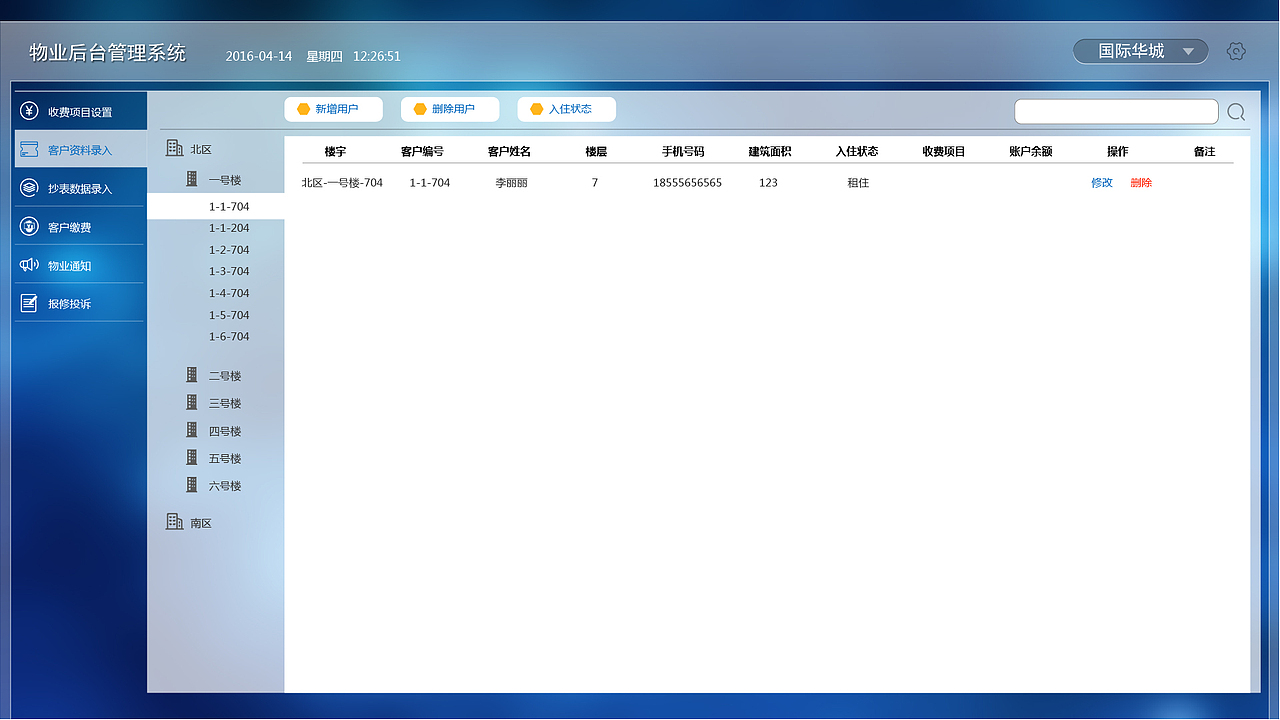Collapse the 一号楼 building node

(225, 180)
